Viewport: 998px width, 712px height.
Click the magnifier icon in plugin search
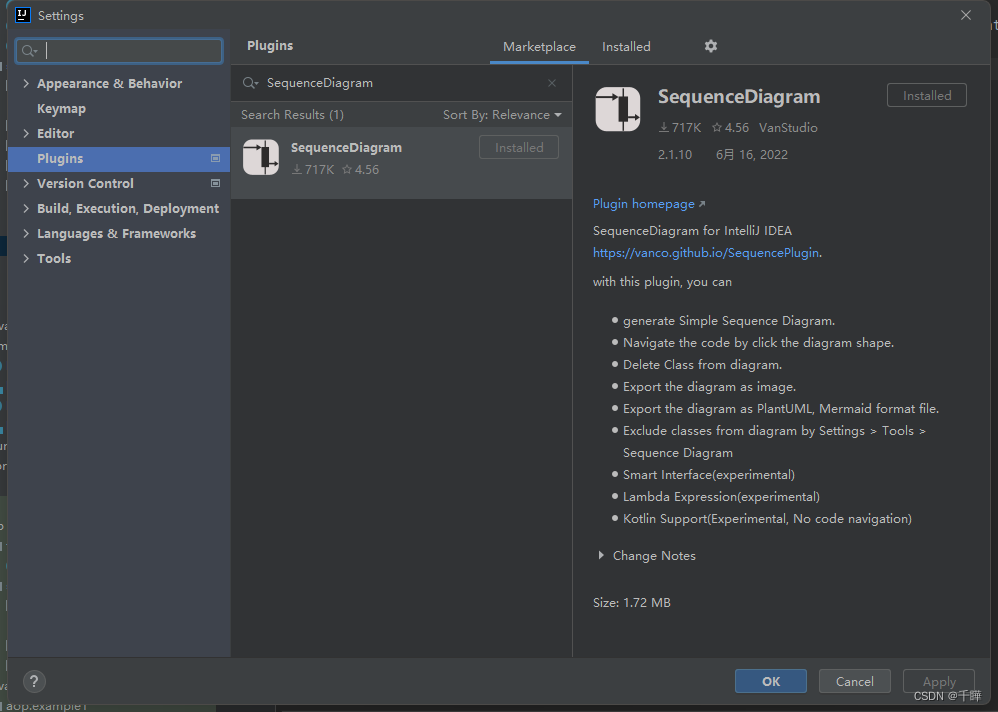click(x=250, y=83)
